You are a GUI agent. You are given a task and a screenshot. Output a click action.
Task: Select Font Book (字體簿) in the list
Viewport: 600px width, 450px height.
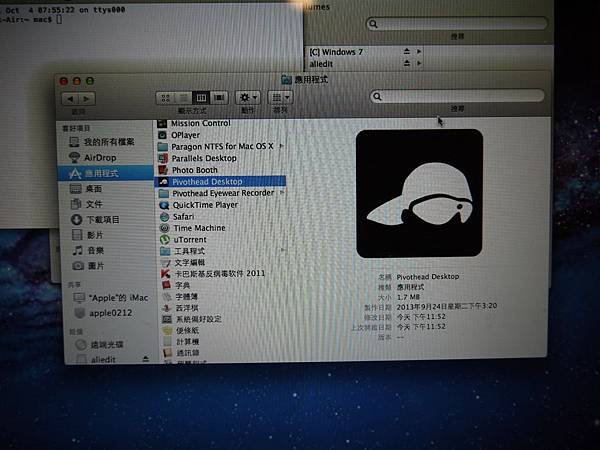[x=180, y=297]
